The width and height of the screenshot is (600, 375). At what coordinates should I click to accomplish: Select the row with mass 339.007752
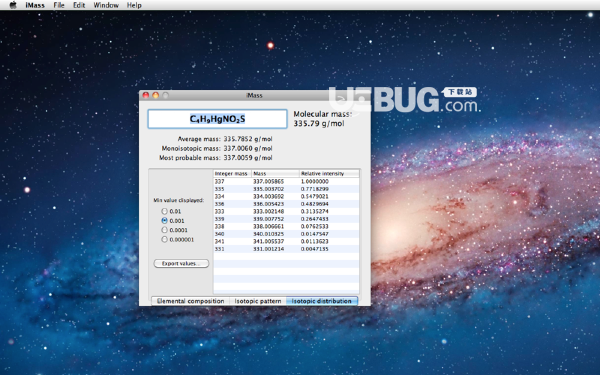286,219
